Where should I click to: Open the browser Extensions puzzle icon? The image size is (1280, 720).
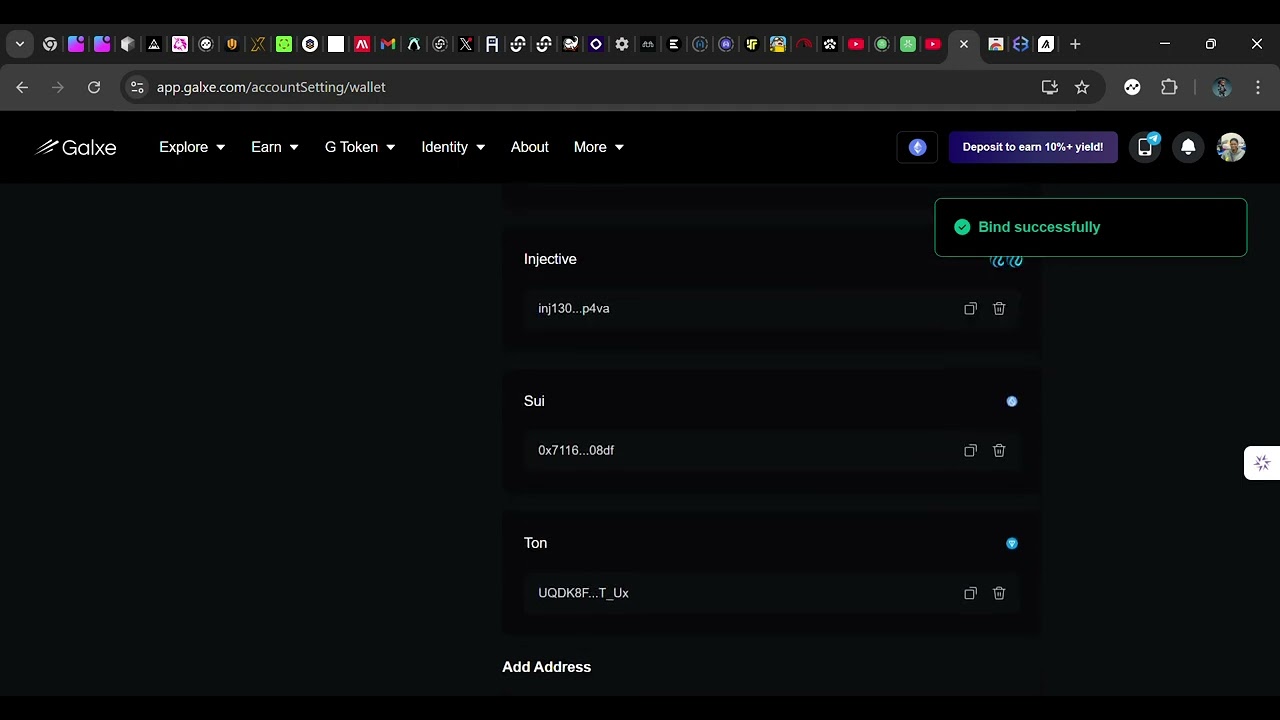click(1169, 87)
